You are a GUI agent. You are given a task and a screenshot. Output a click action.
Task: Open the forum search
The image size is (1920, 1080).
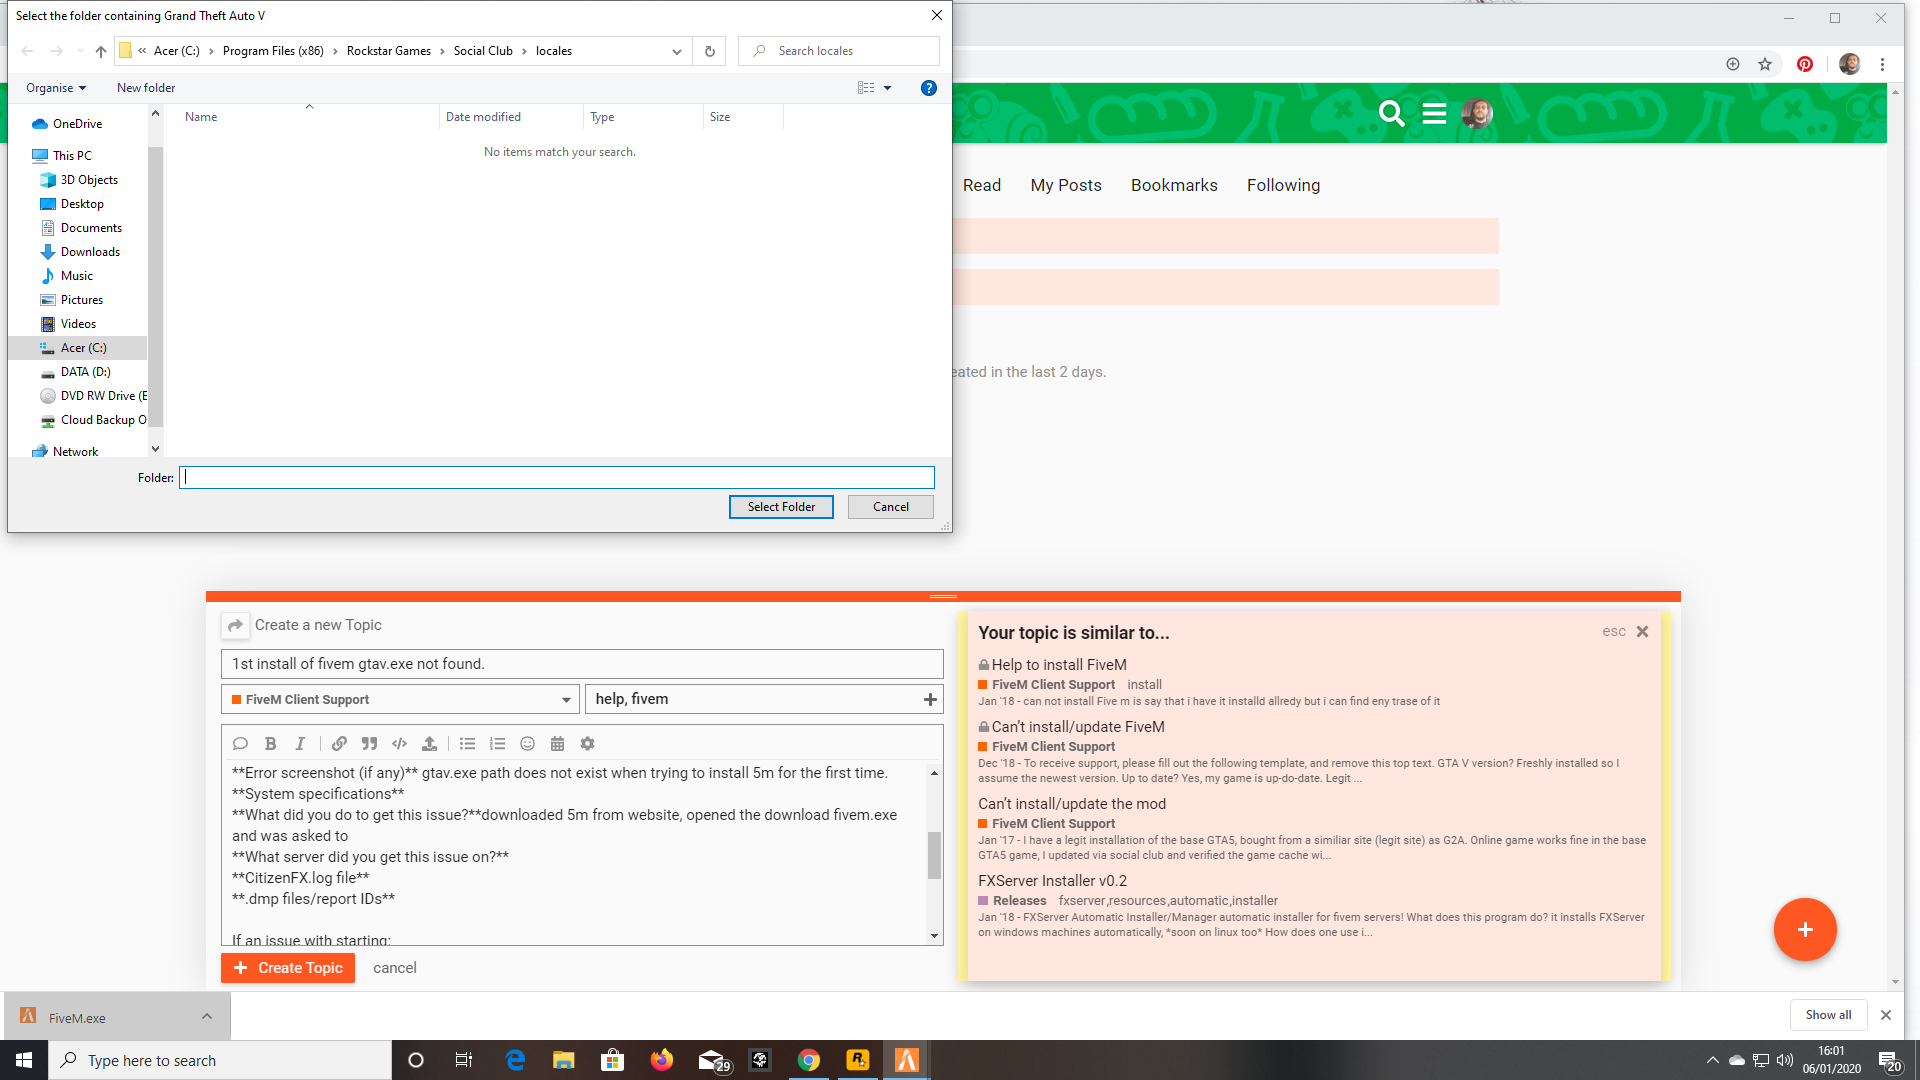(x=1391, y=114)
